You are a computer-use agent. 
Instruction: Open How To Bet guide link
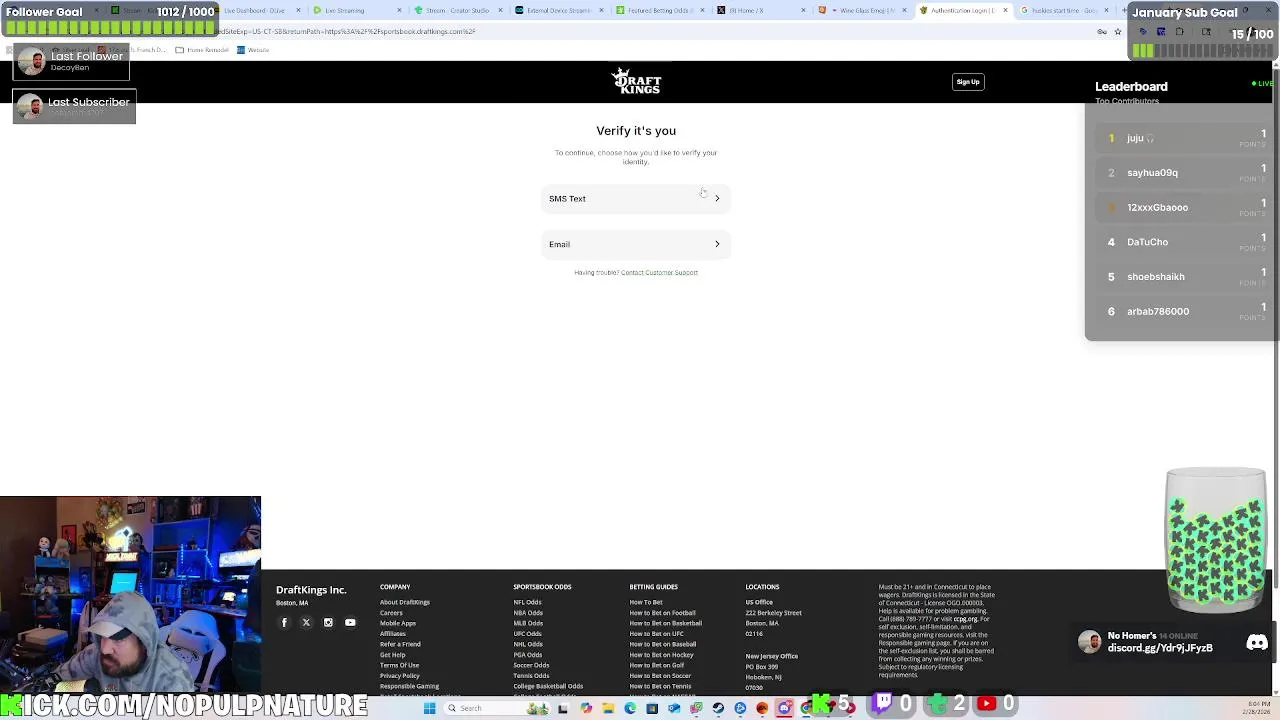tap(646, 602)
